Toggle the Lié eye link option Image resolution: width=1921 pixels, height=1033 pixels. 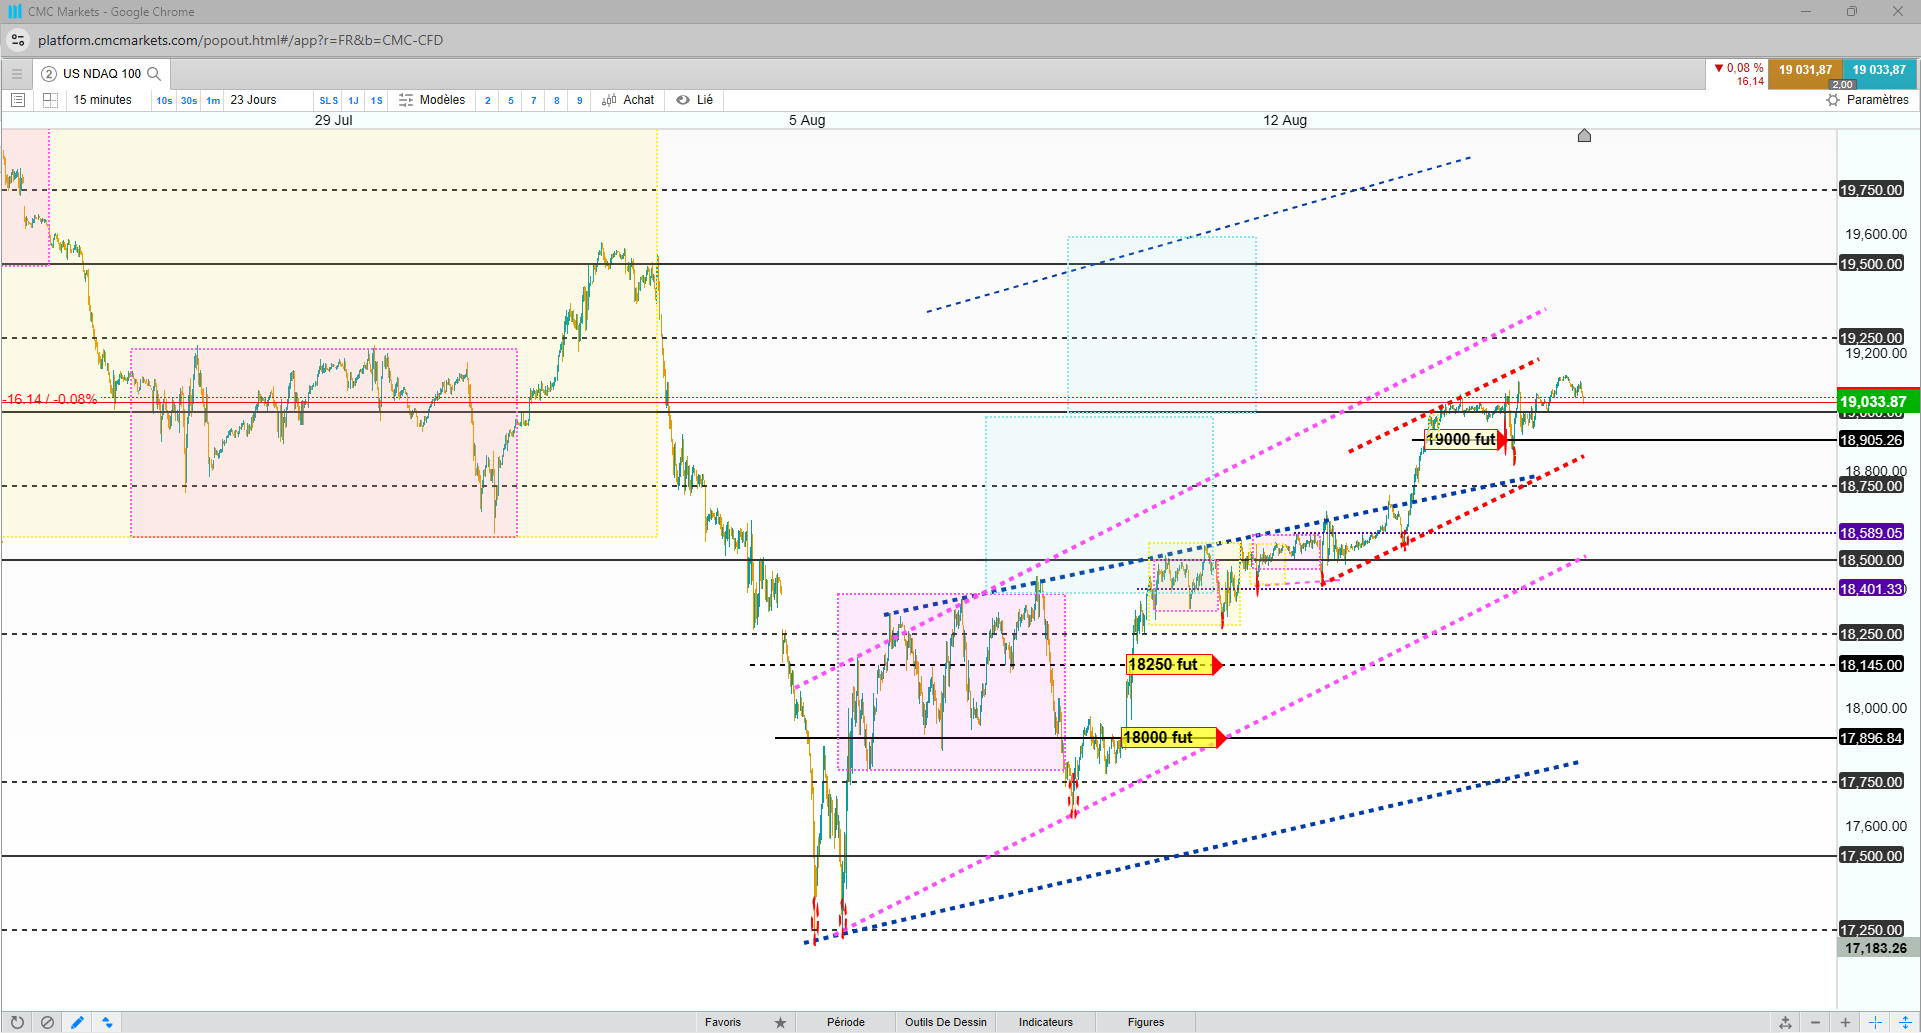(x=694, y=100)
